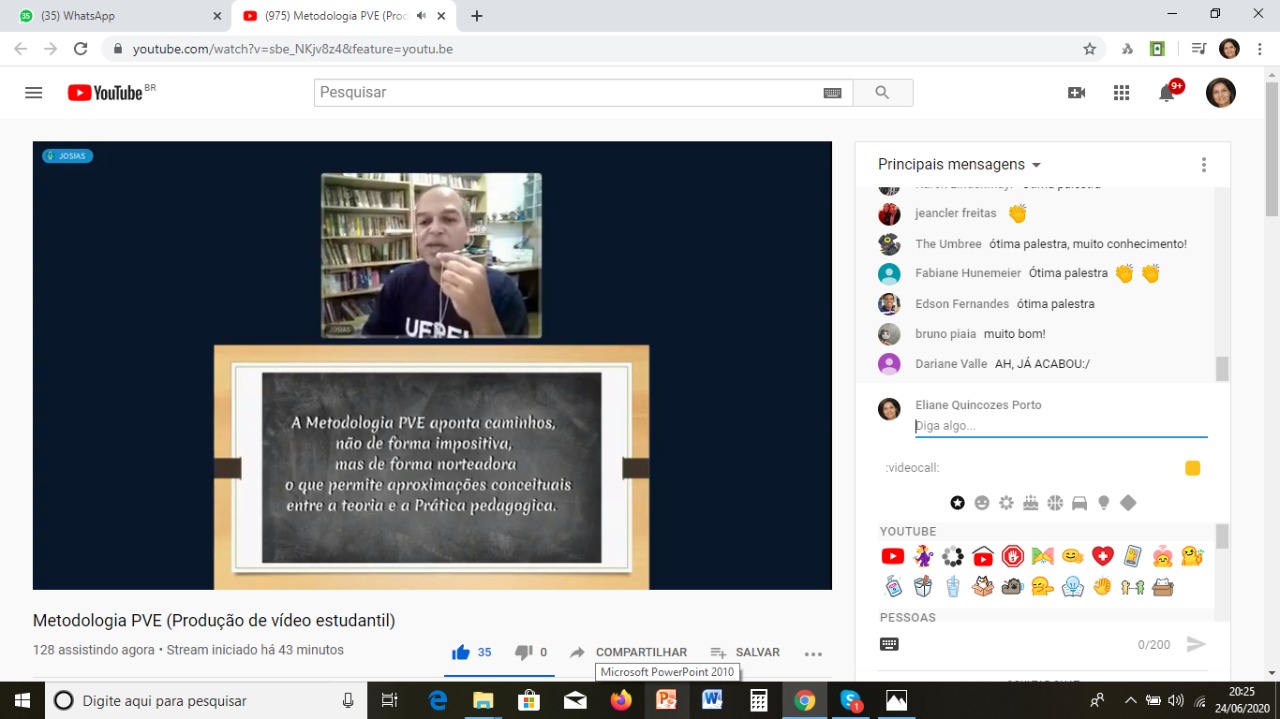
Task: Open the on-screen keyboard in search bar
Action: coord(832,93)
